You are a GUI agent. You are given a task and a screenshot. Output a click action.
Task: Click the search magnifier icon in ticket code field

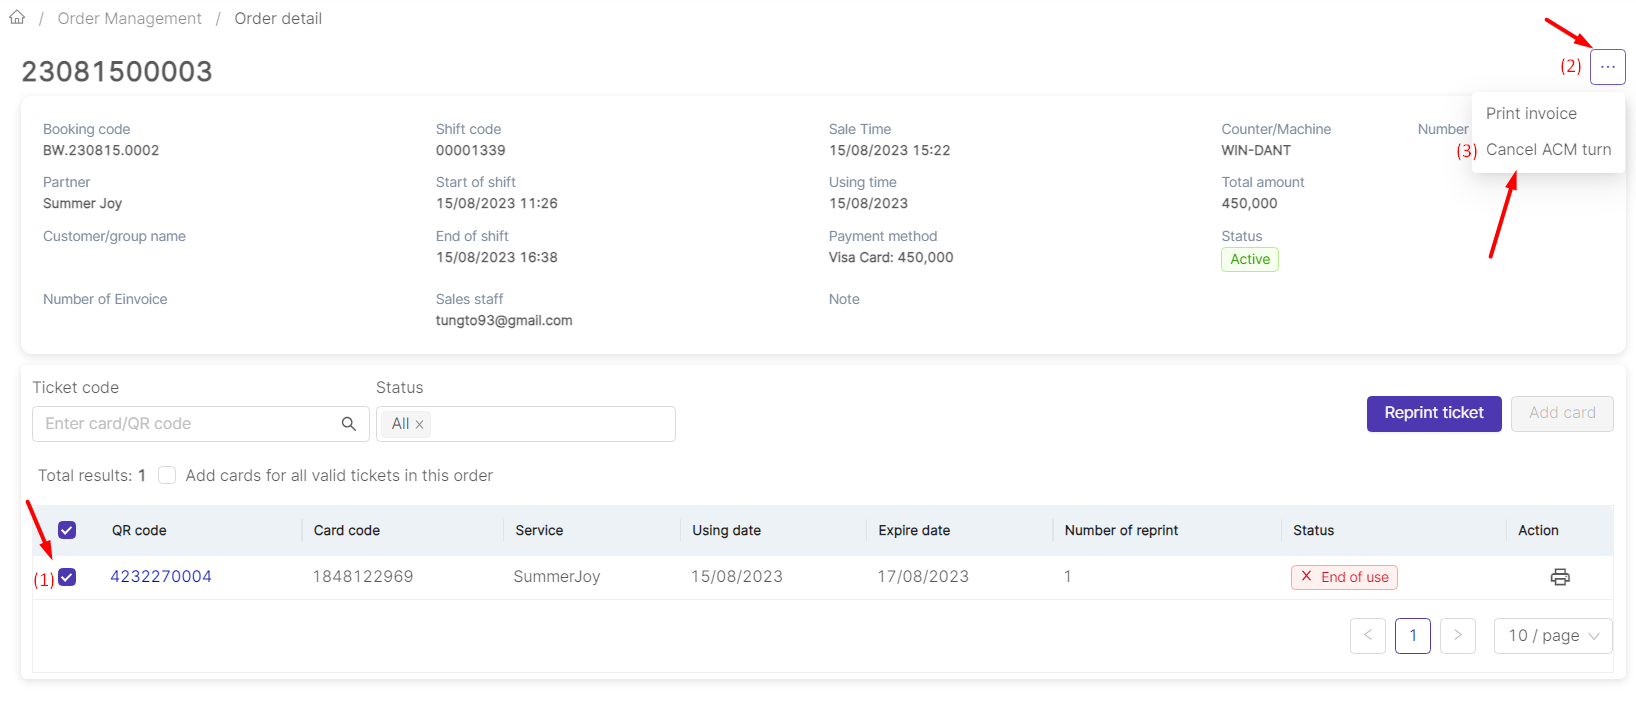point(349,424)
